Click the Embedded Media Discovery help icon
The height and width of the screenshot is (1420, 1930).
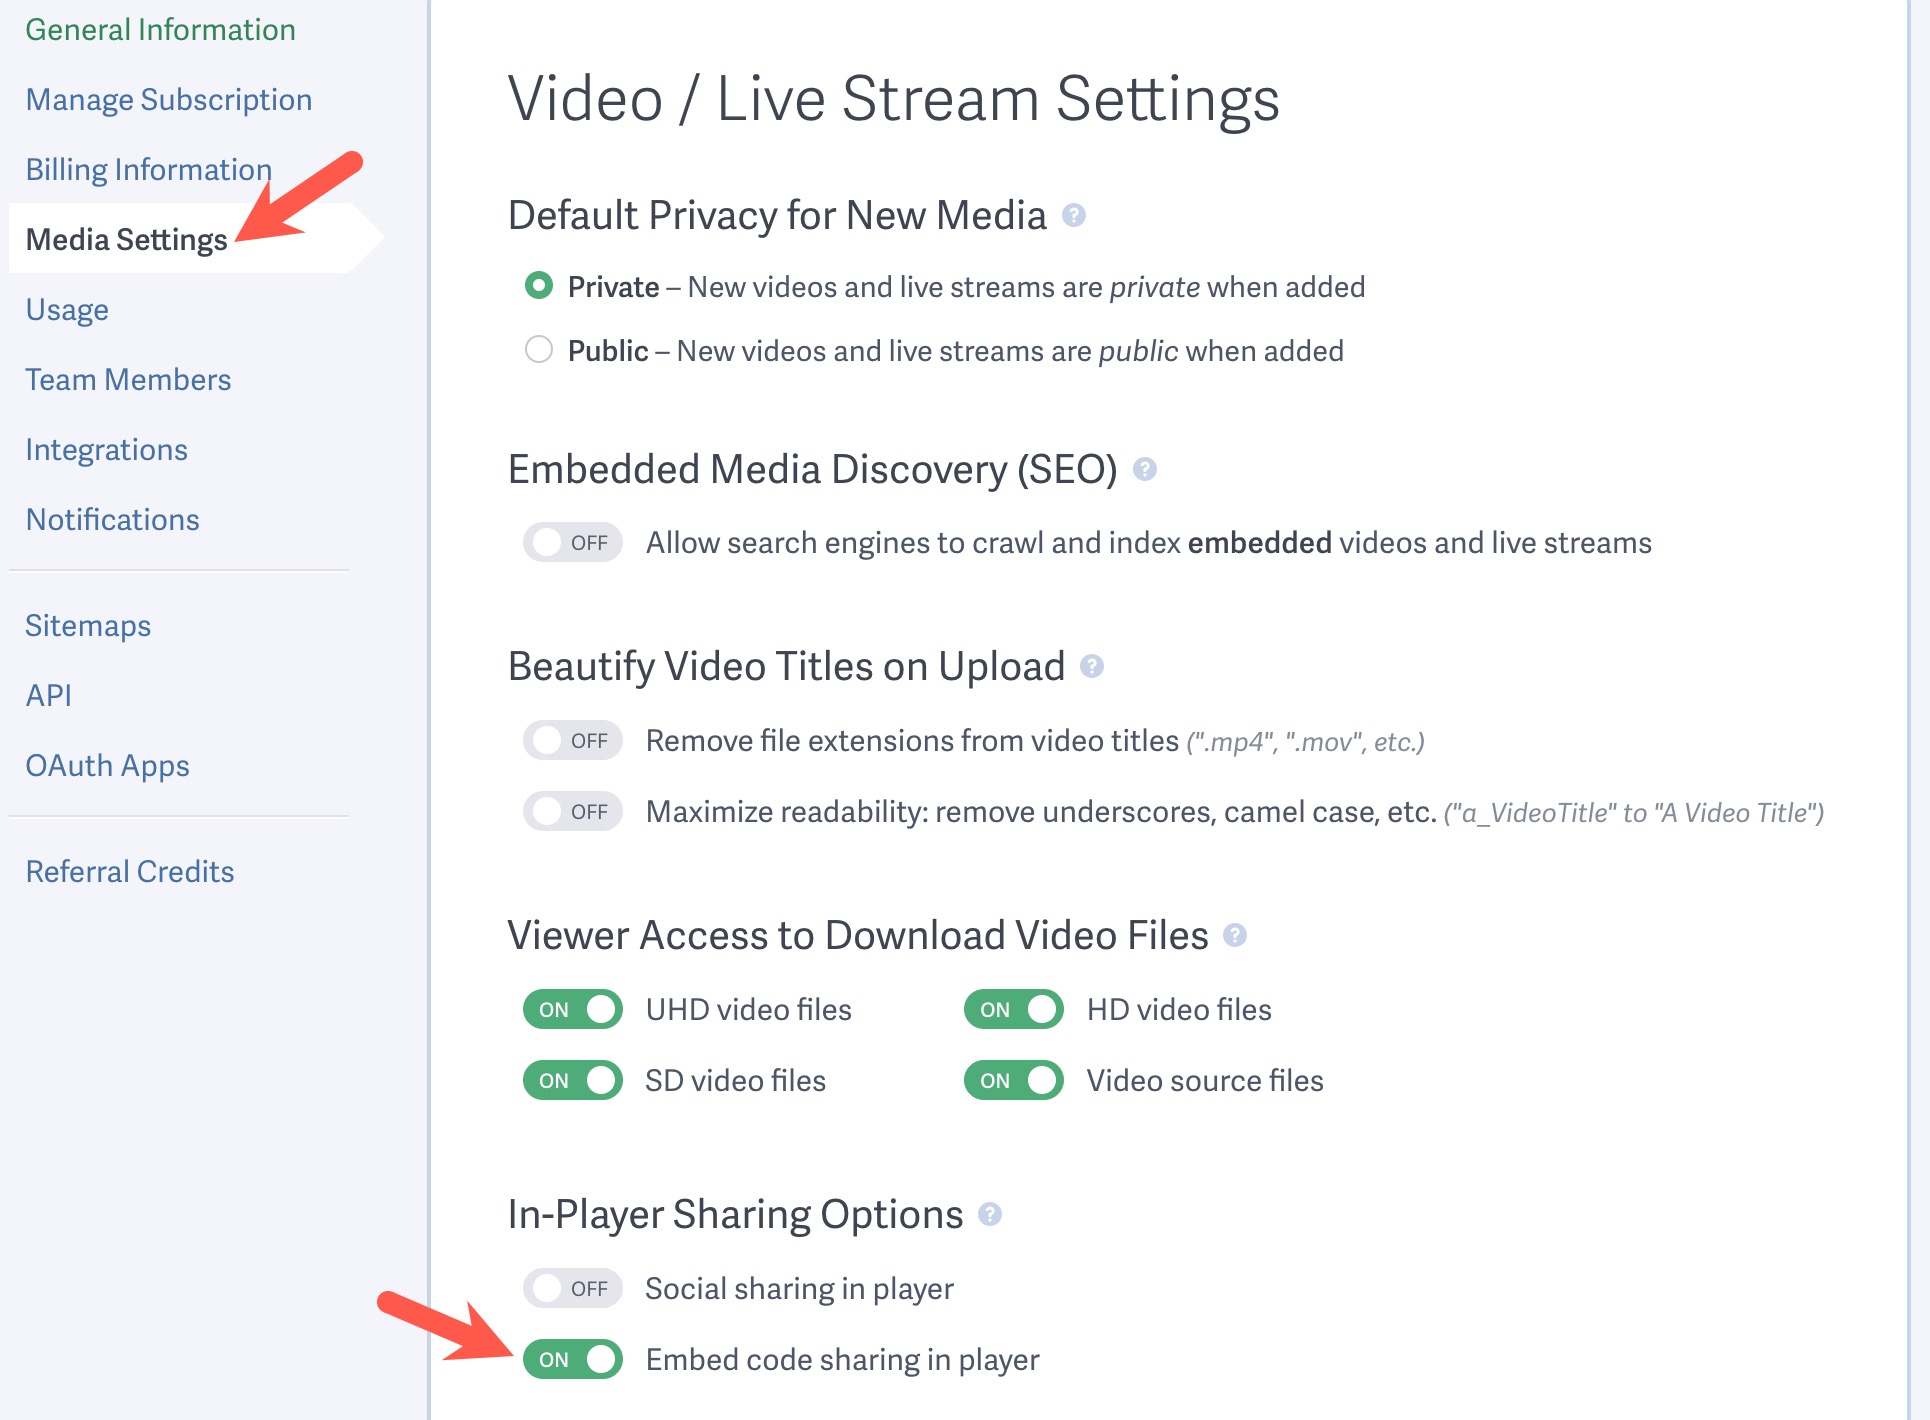(1147, 468)
